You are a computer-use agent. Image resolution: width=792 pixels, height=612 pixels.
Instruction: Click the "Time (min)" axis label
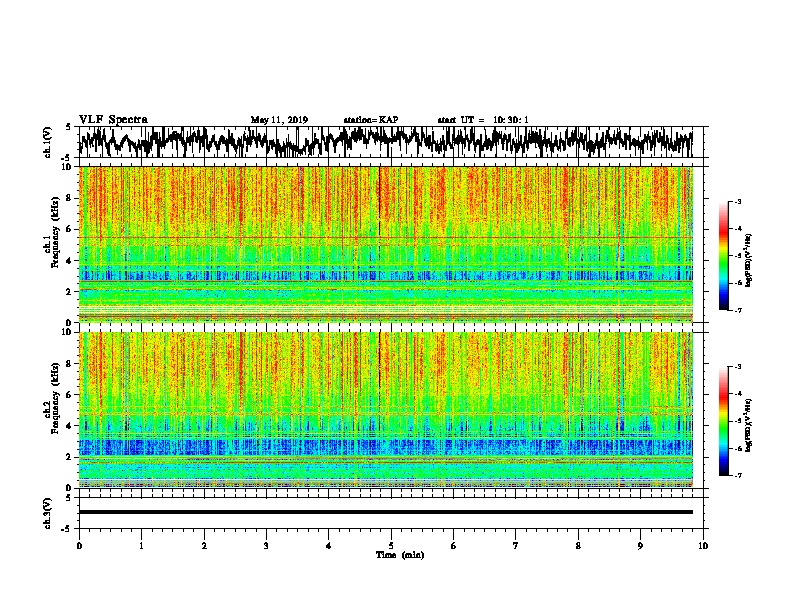pos(400,555)
